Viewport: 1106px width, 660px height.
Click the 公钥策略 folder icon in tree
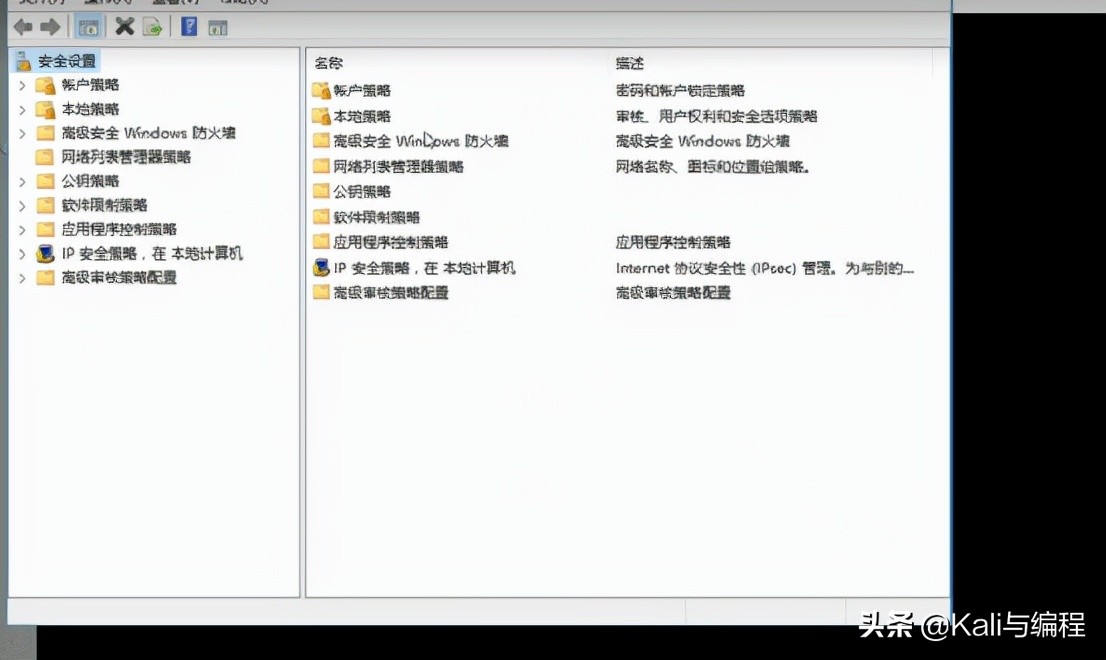coord(45,181)
